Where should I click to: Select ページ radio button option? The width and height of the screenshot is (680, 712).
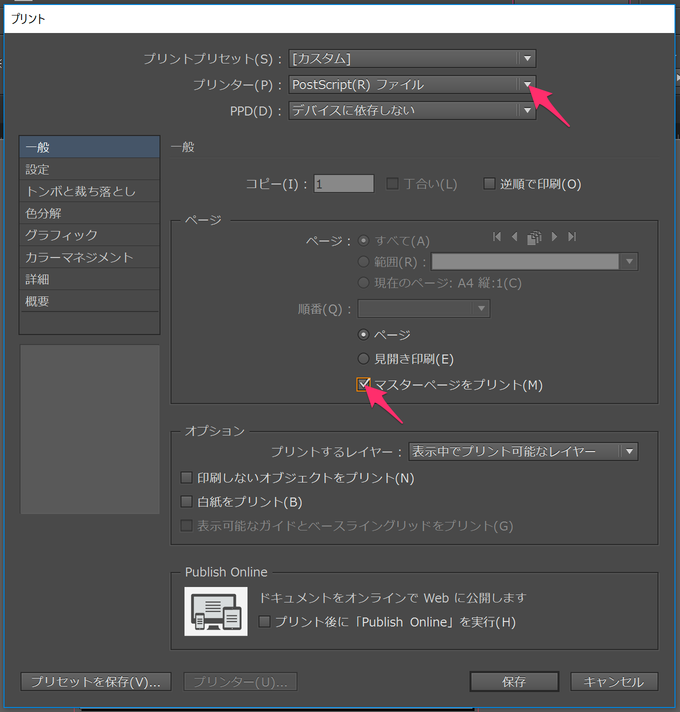pos(363,335)
